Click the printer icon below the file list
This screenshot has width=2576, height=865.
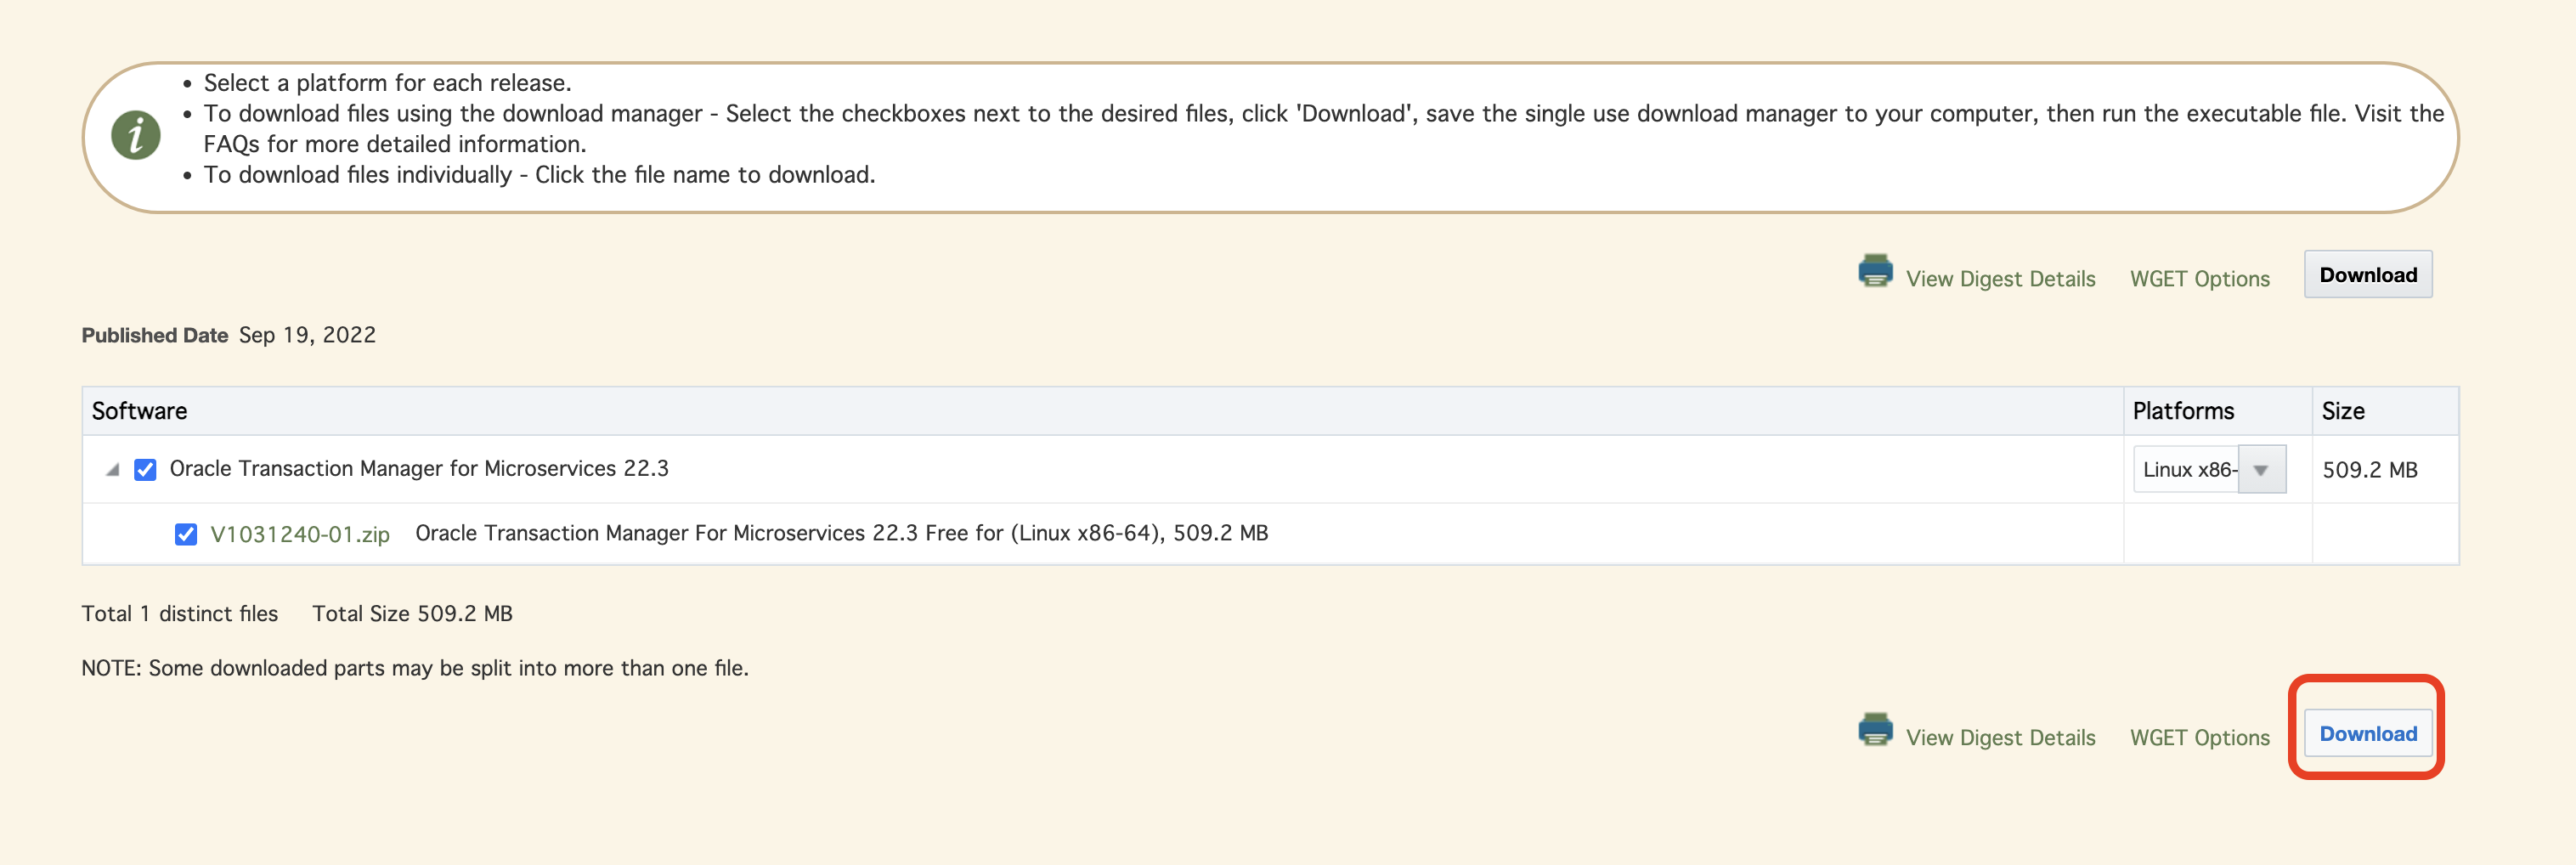click(1875, 730)
